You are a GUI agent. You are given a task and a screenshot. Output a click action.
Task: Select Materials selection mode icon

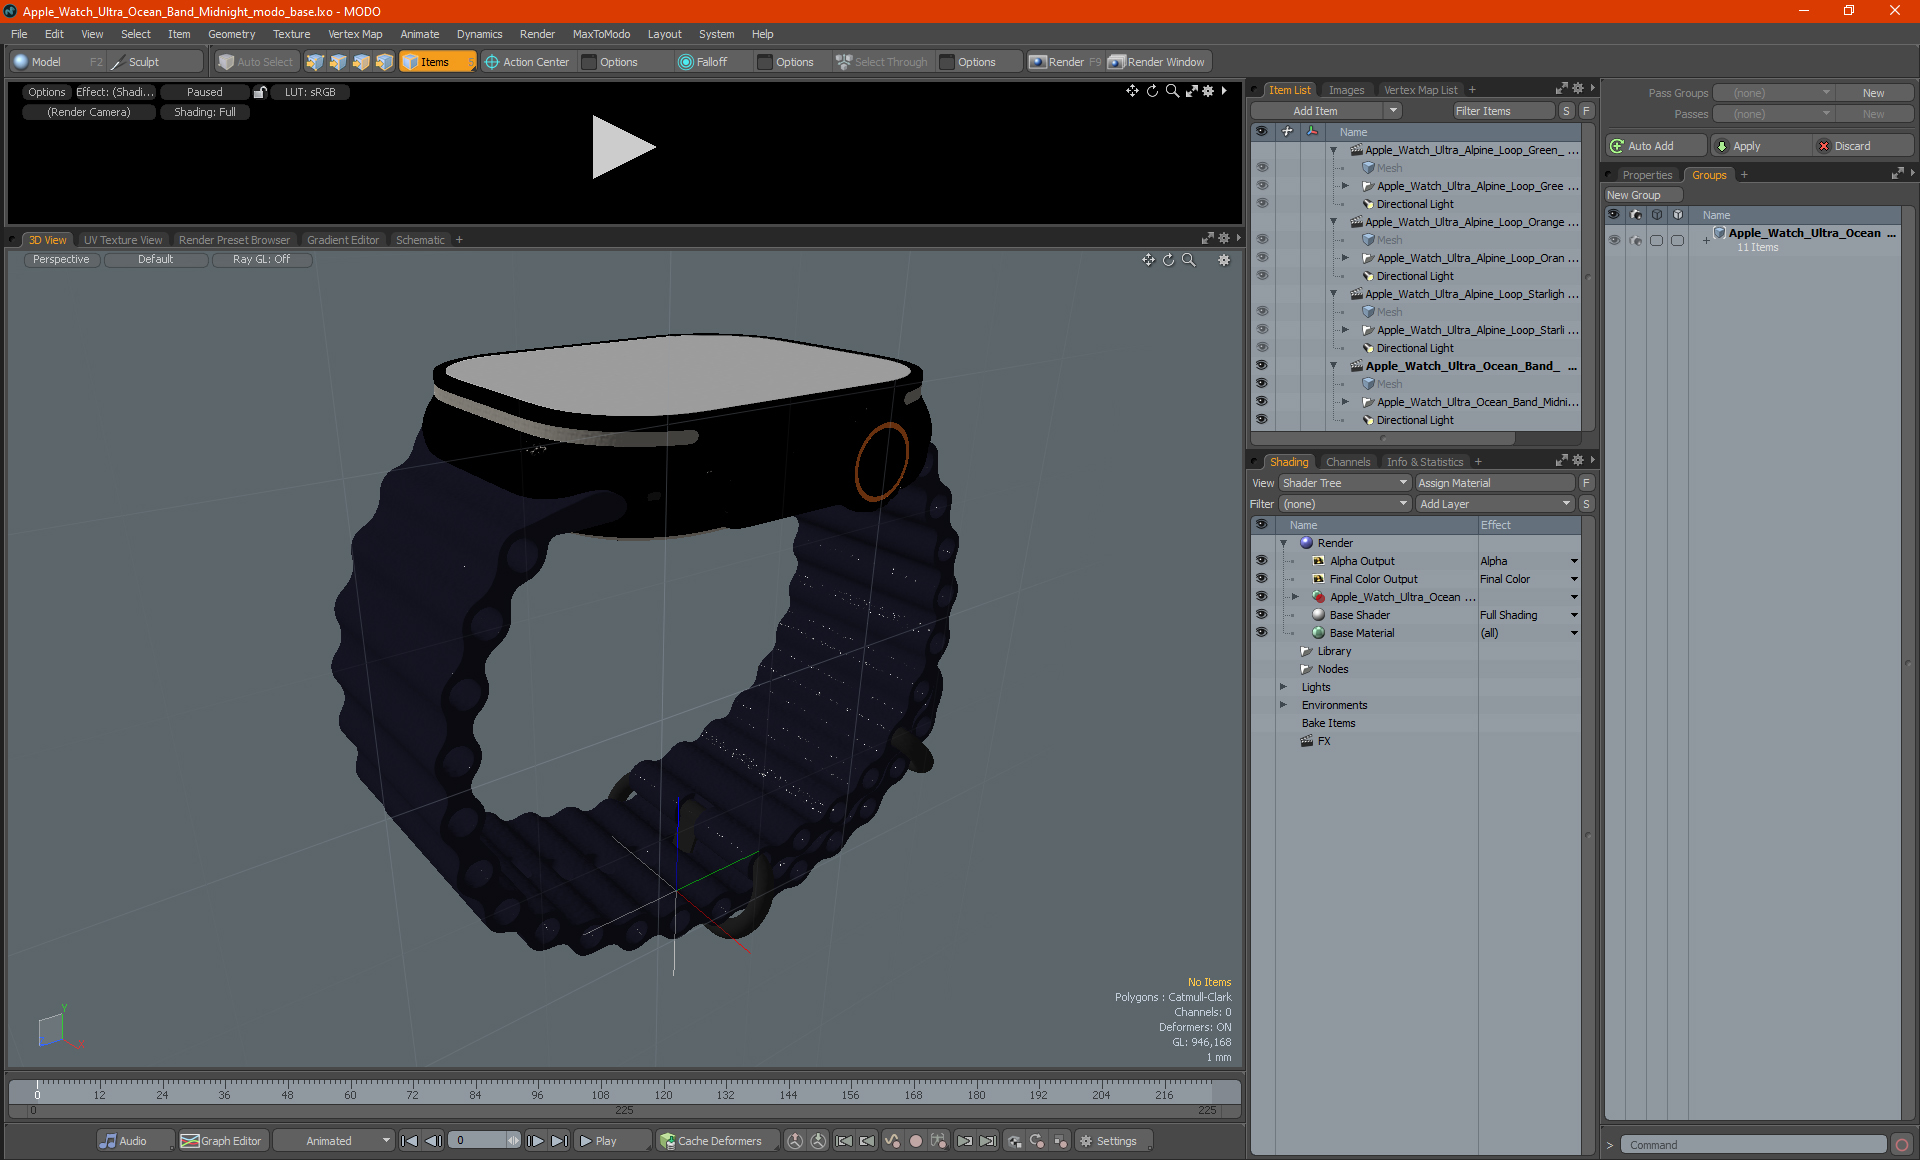click(x=384, y=62)
